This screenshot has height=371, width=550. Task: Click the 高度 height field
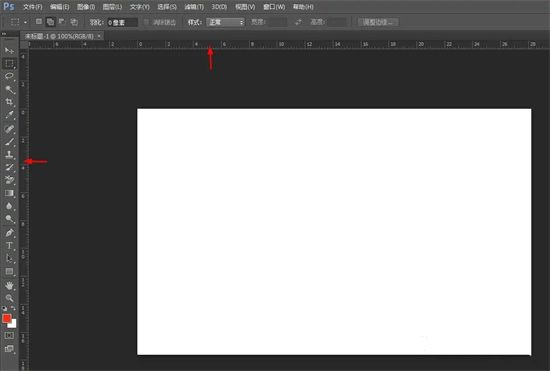[336, 22]
